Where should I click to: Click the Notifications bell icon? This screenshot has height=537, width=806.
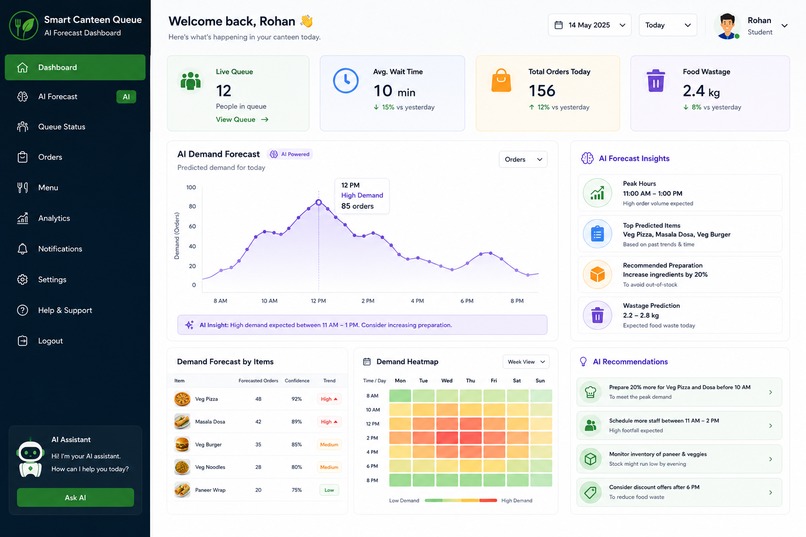click(x=23, y=249)
